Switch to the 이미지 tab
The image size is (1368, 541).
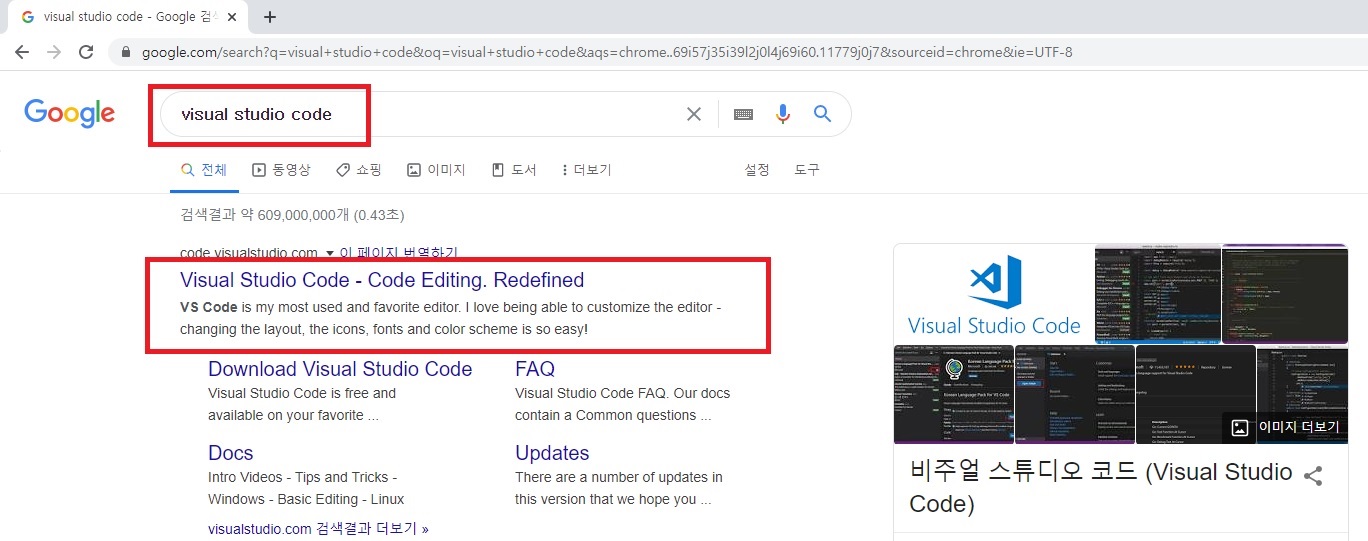click(436, 170)
